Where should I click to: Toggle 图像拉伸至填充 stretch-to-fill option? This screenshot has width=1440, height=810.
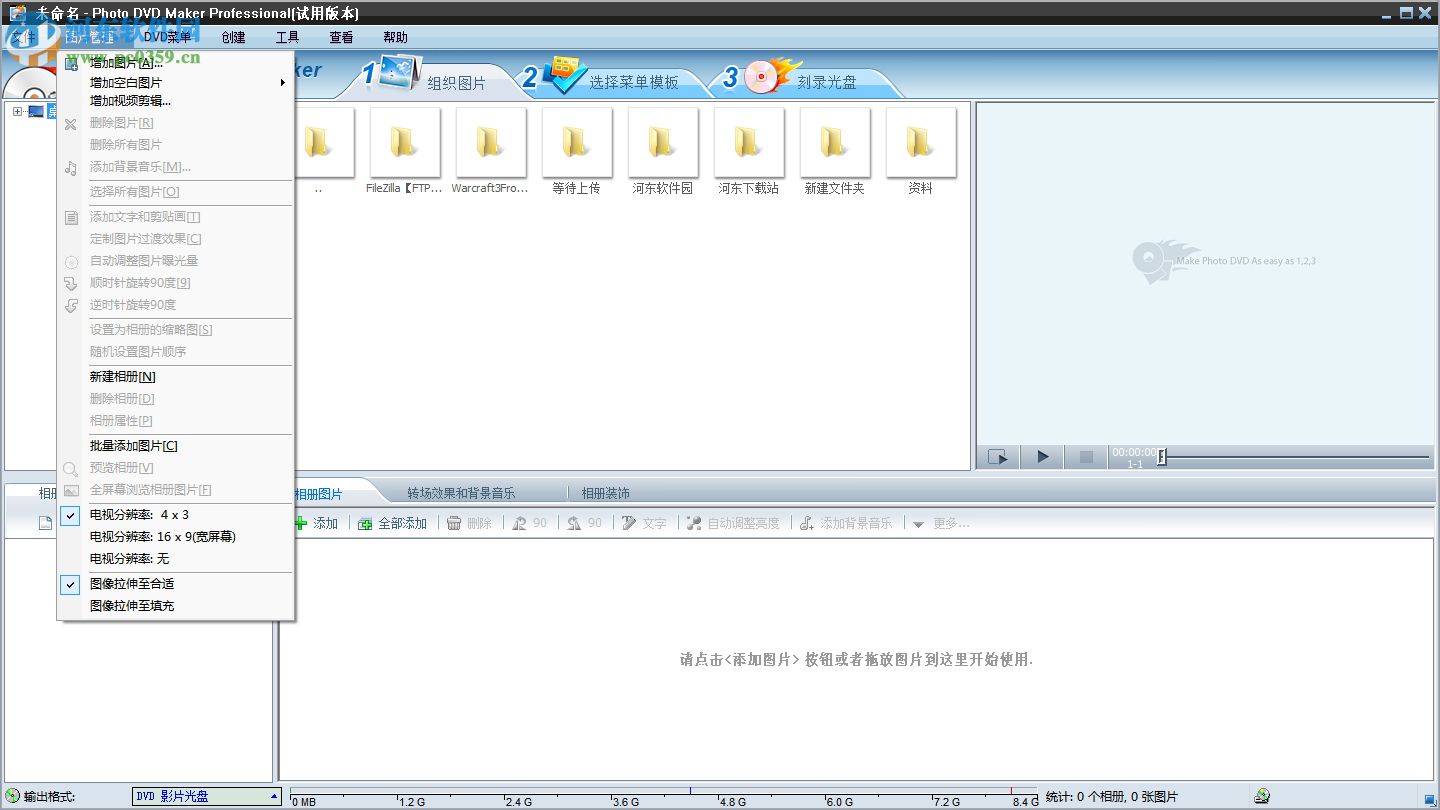(x=133, y=605)
